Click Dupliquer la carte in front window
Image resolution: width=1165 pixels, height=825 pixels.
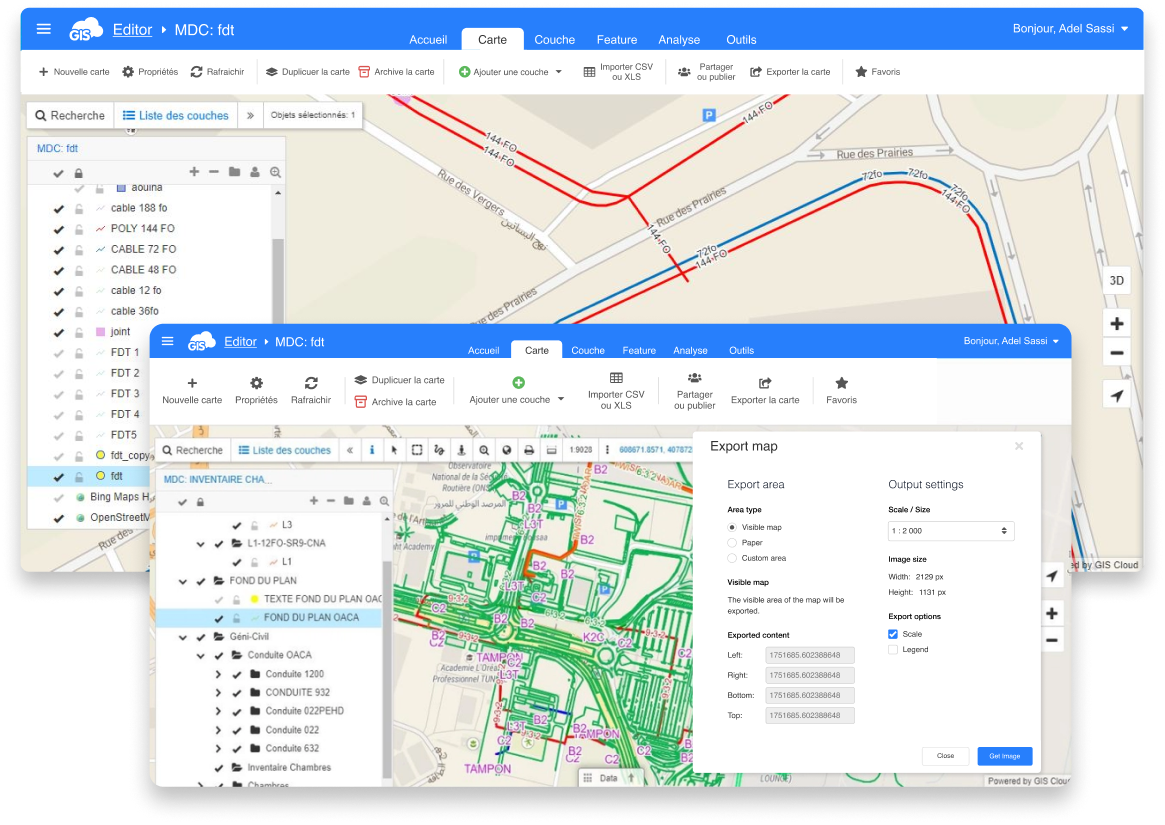pyautogui.click(x=400, y=380)
